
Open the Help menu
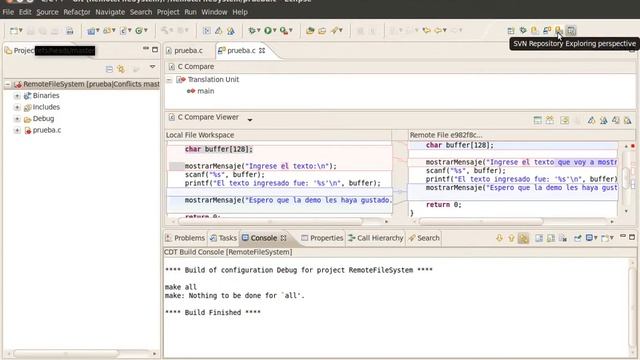240,12
